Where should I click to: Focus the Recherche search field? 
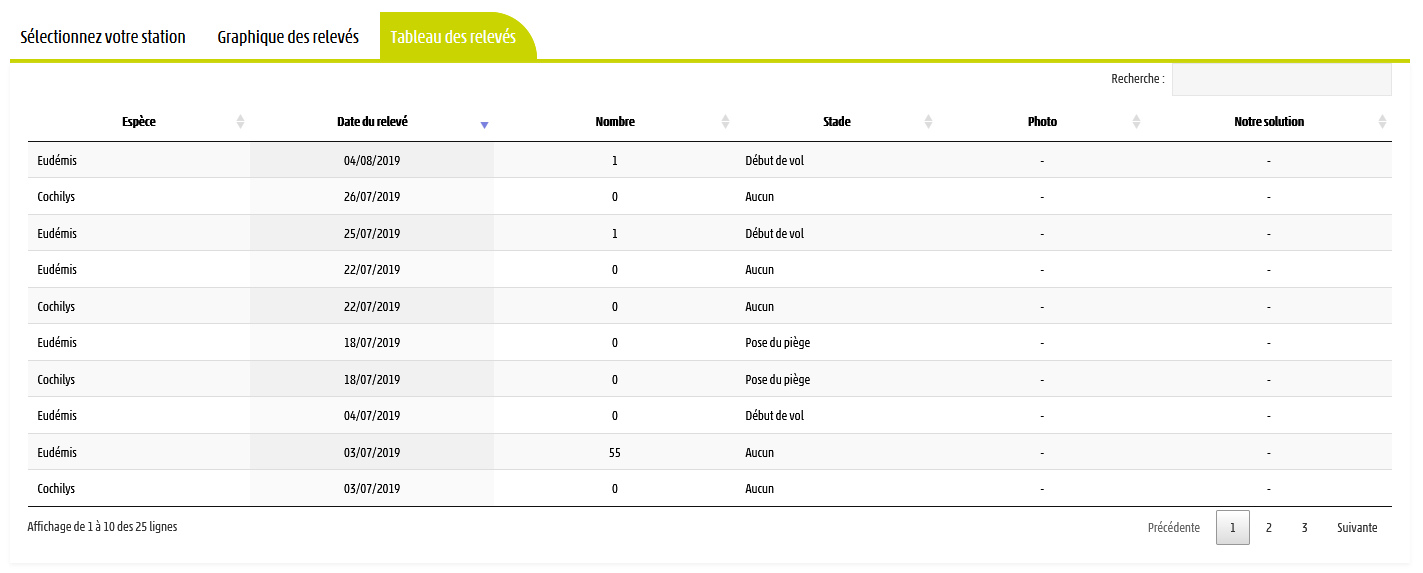(x=1281, y=79)
